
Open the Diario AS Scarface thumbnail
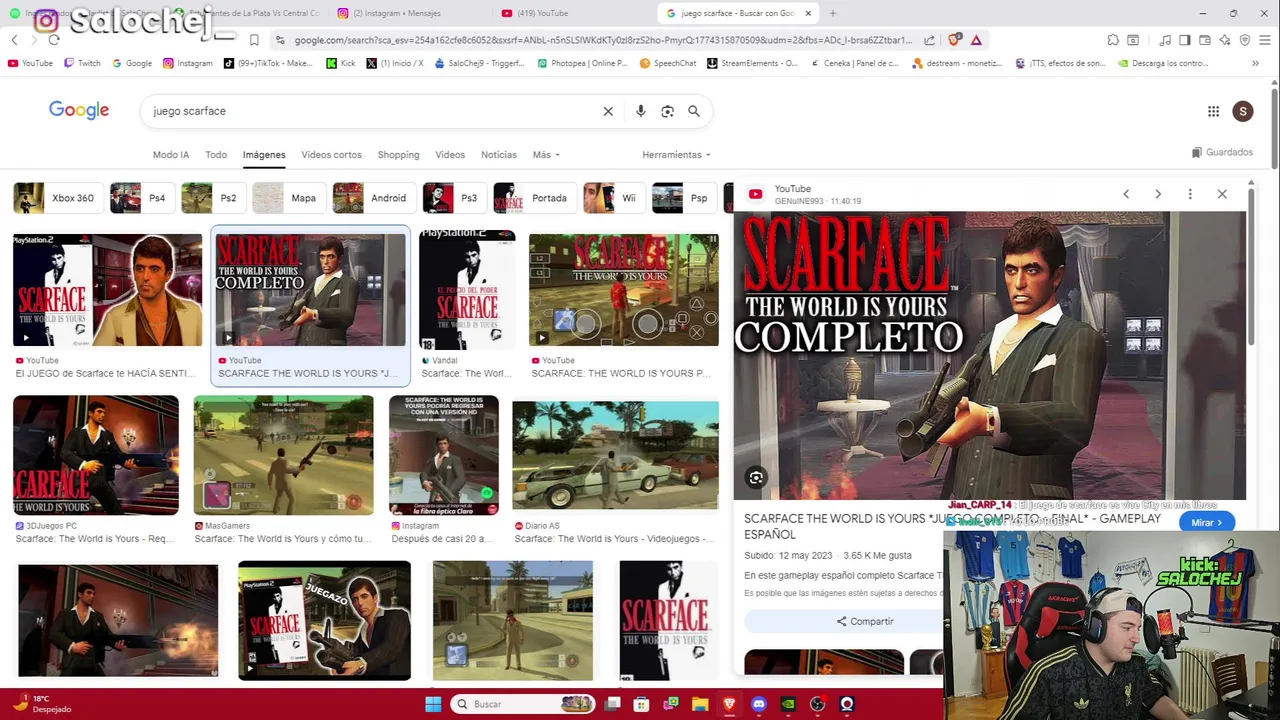click(x=615, y=455)
